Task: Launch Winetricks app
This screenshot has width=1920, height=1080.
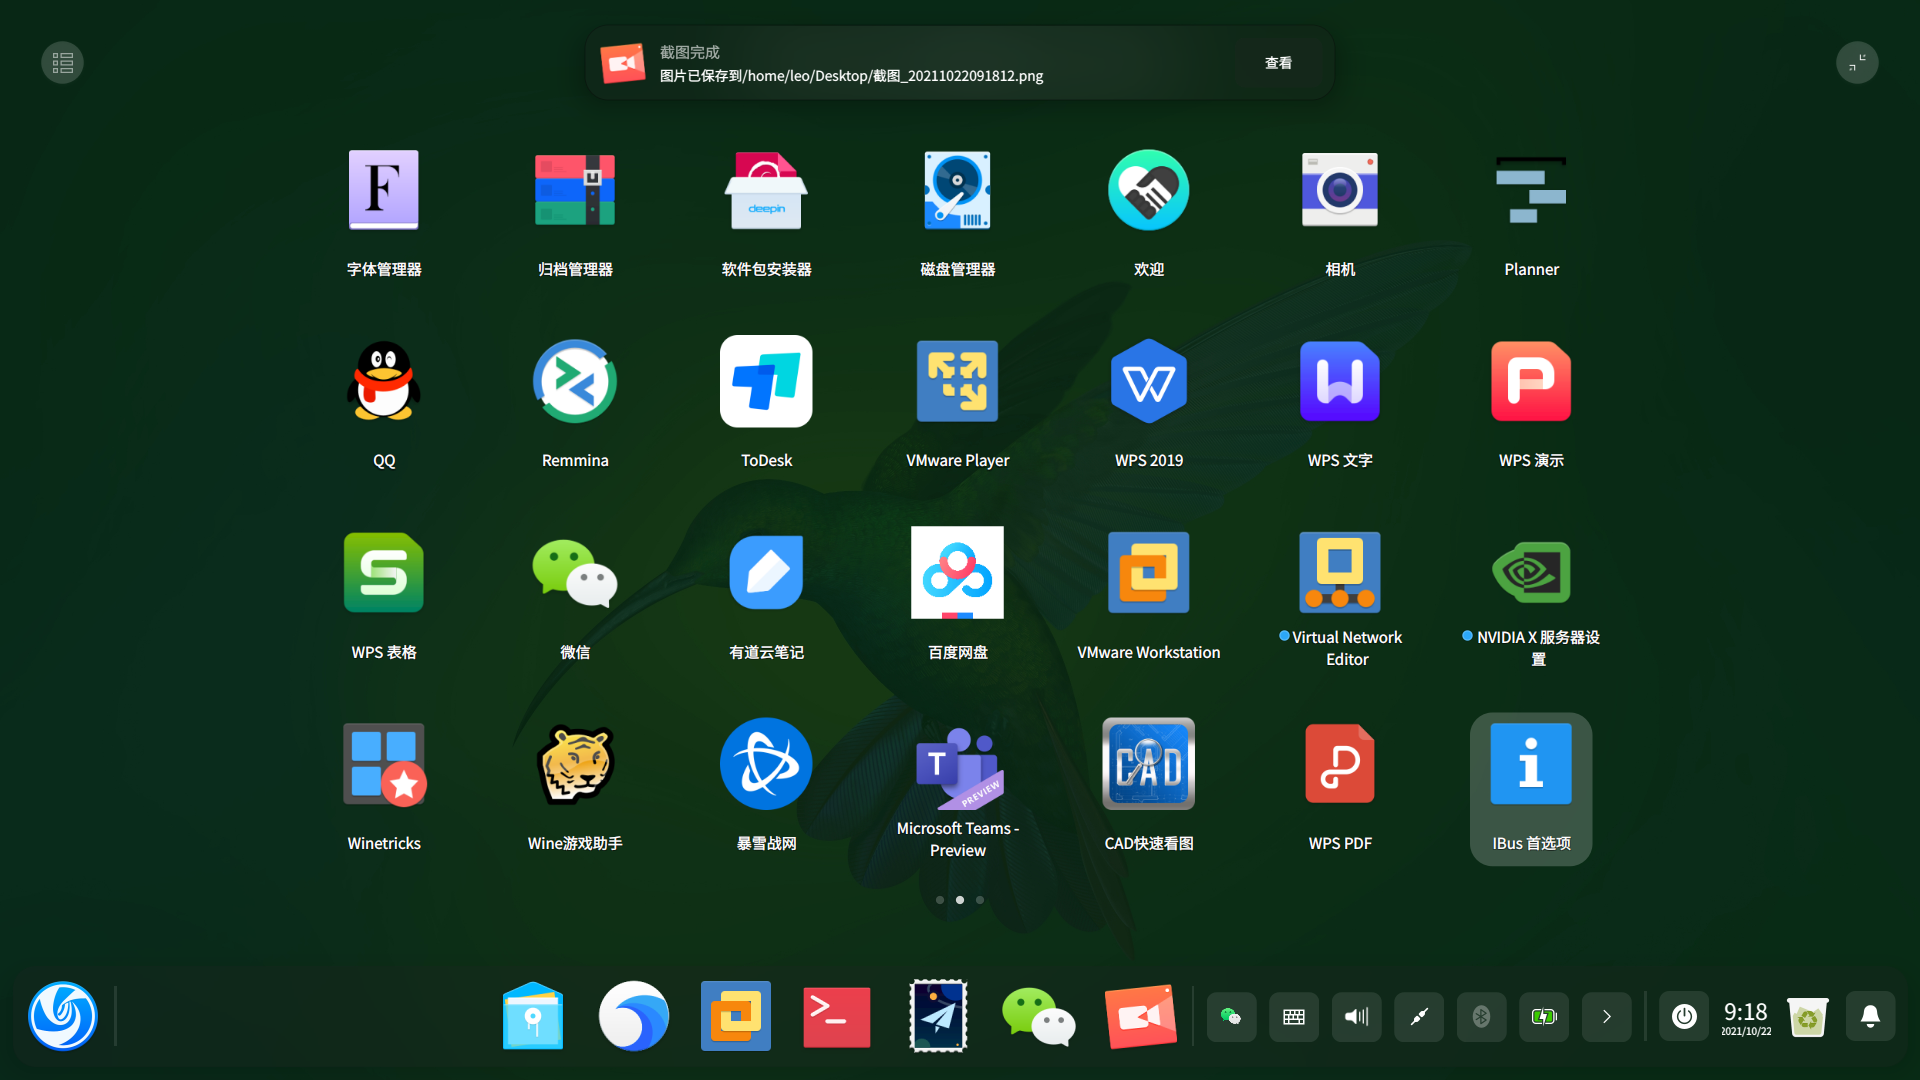Action: tap(384, 765)
